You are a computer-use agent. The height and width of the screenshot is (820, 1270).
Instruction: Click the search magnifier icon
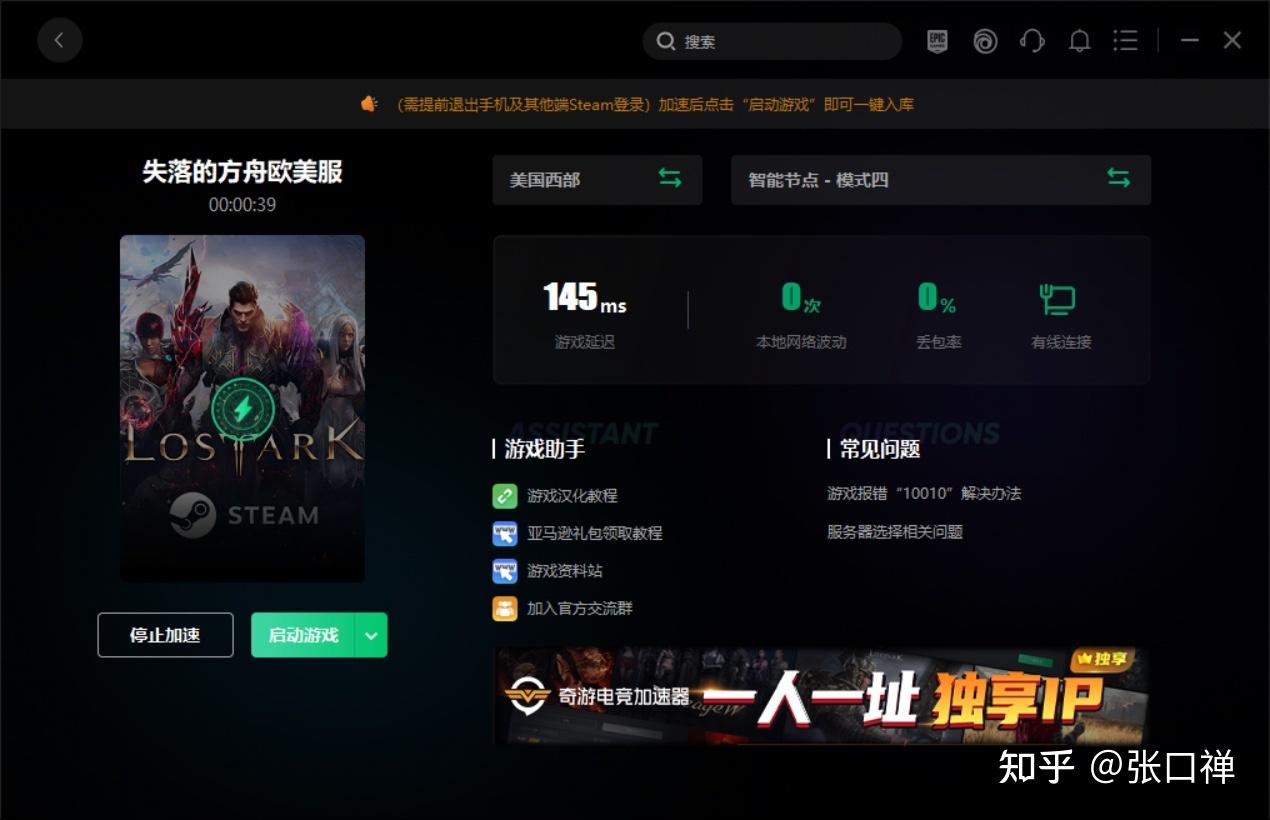pos(665,42)
